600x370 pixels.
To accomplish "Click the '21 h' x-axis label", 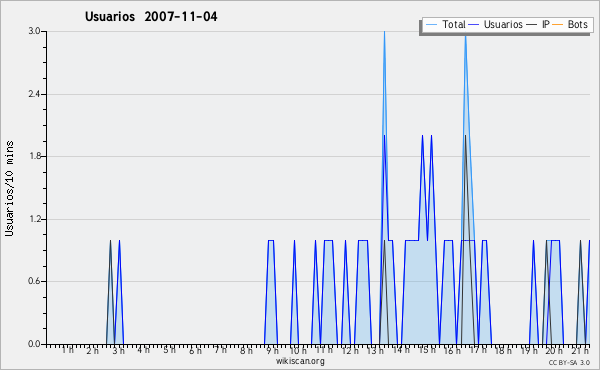I will click(580, 350).
